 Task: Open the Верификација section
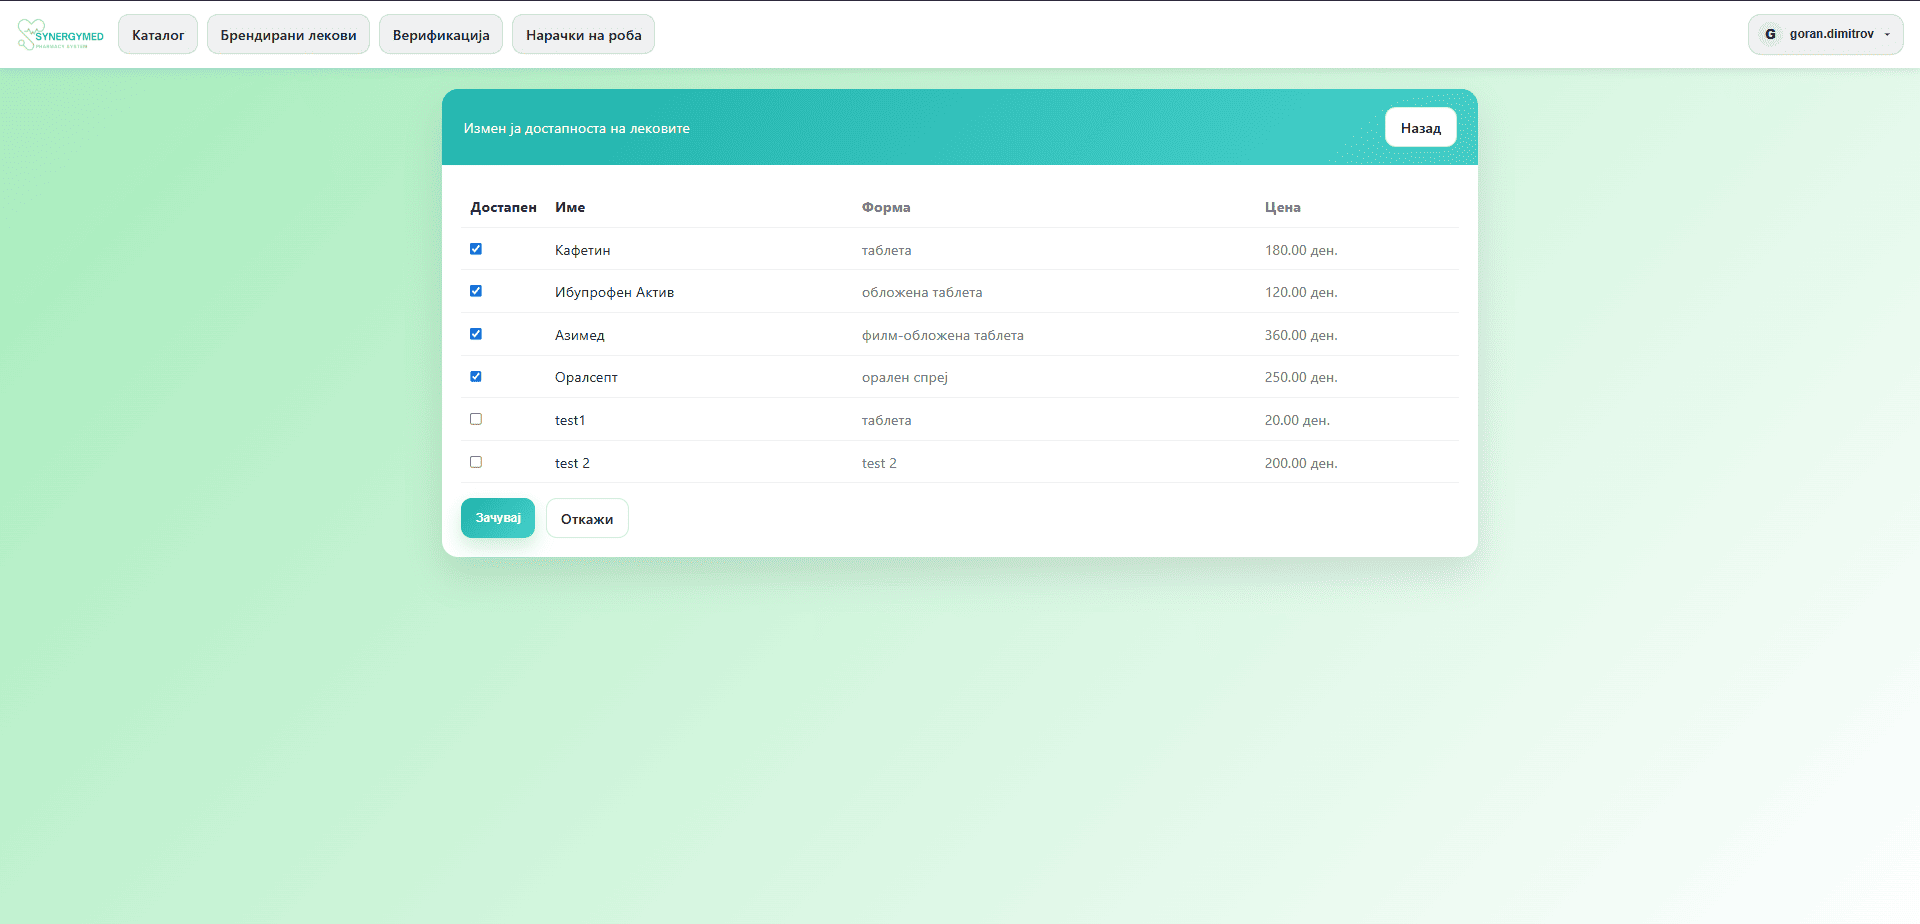click(441, 35)
